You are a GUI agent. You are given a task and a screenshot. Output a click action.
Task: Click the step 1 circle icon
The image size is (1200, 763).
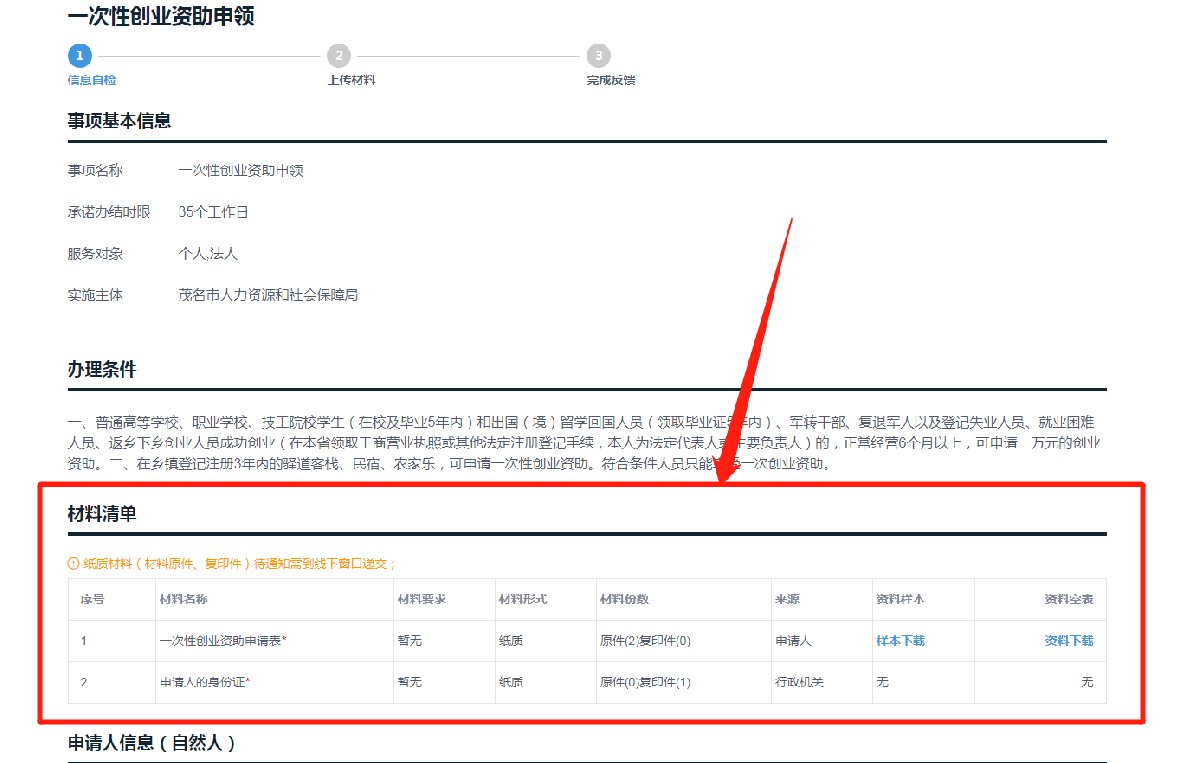79,56
